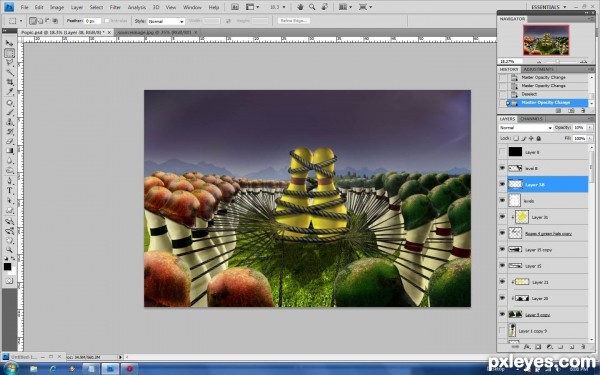
Task: Delete layer using trash icon in Layers panel
Action: coord(583,347)
